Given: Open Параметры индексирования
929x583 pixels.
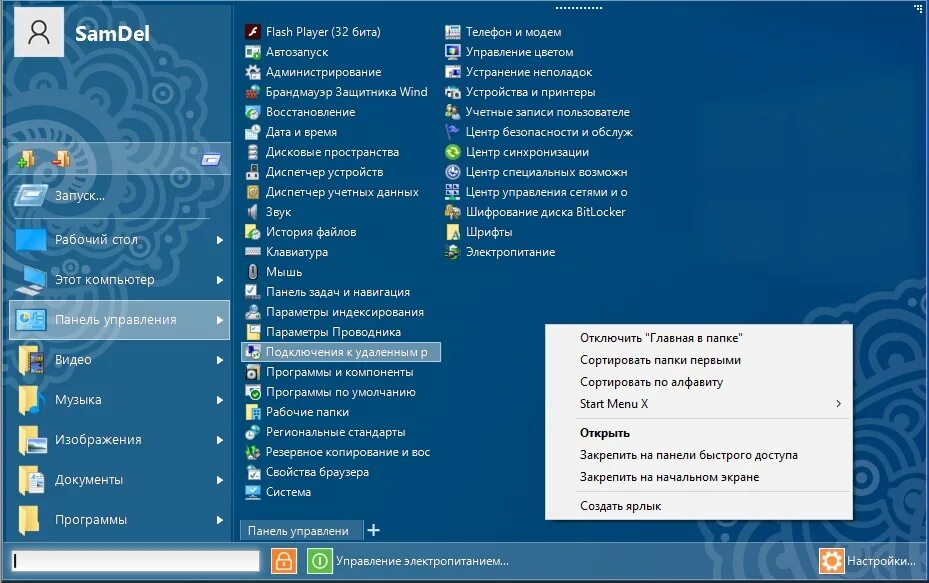Looking at the screenshot, I should (x=334, y=312).
